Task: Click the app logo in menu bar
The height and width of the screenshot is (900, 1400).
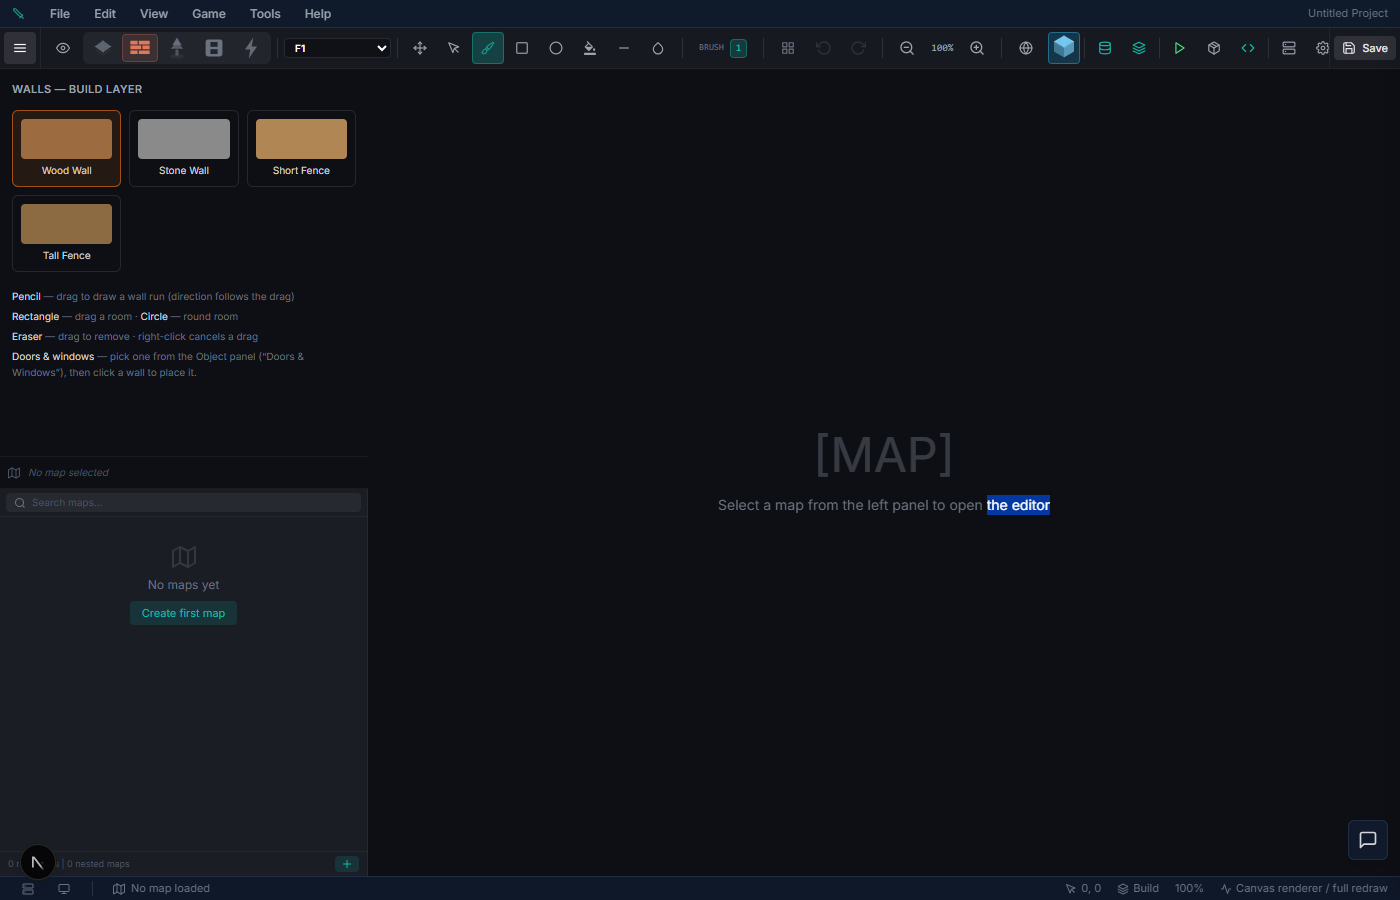Action: [18, 14]
